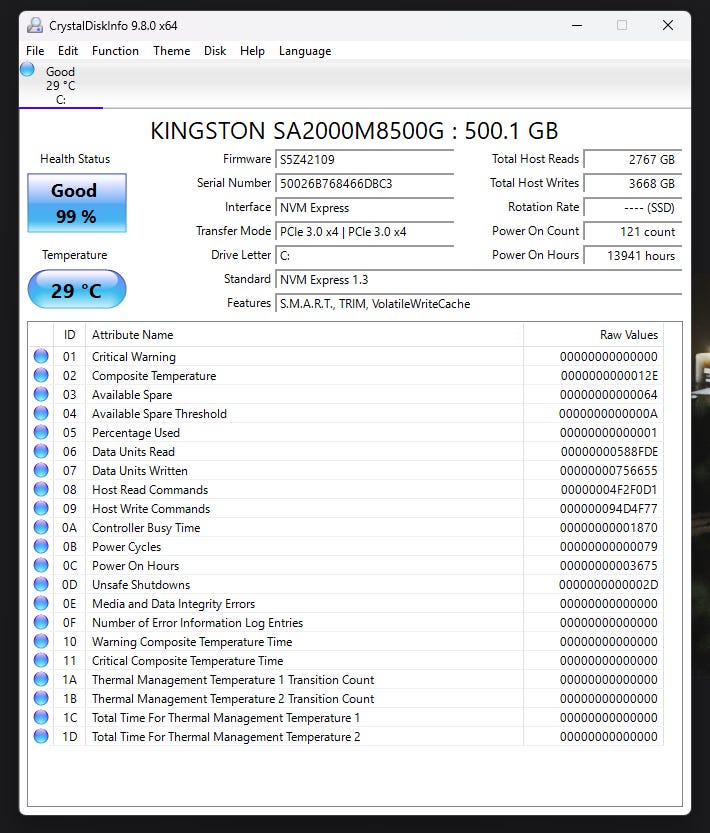Select raw value 0000000000012E
Screen dimensions: 710x833
tap(609, 376)
